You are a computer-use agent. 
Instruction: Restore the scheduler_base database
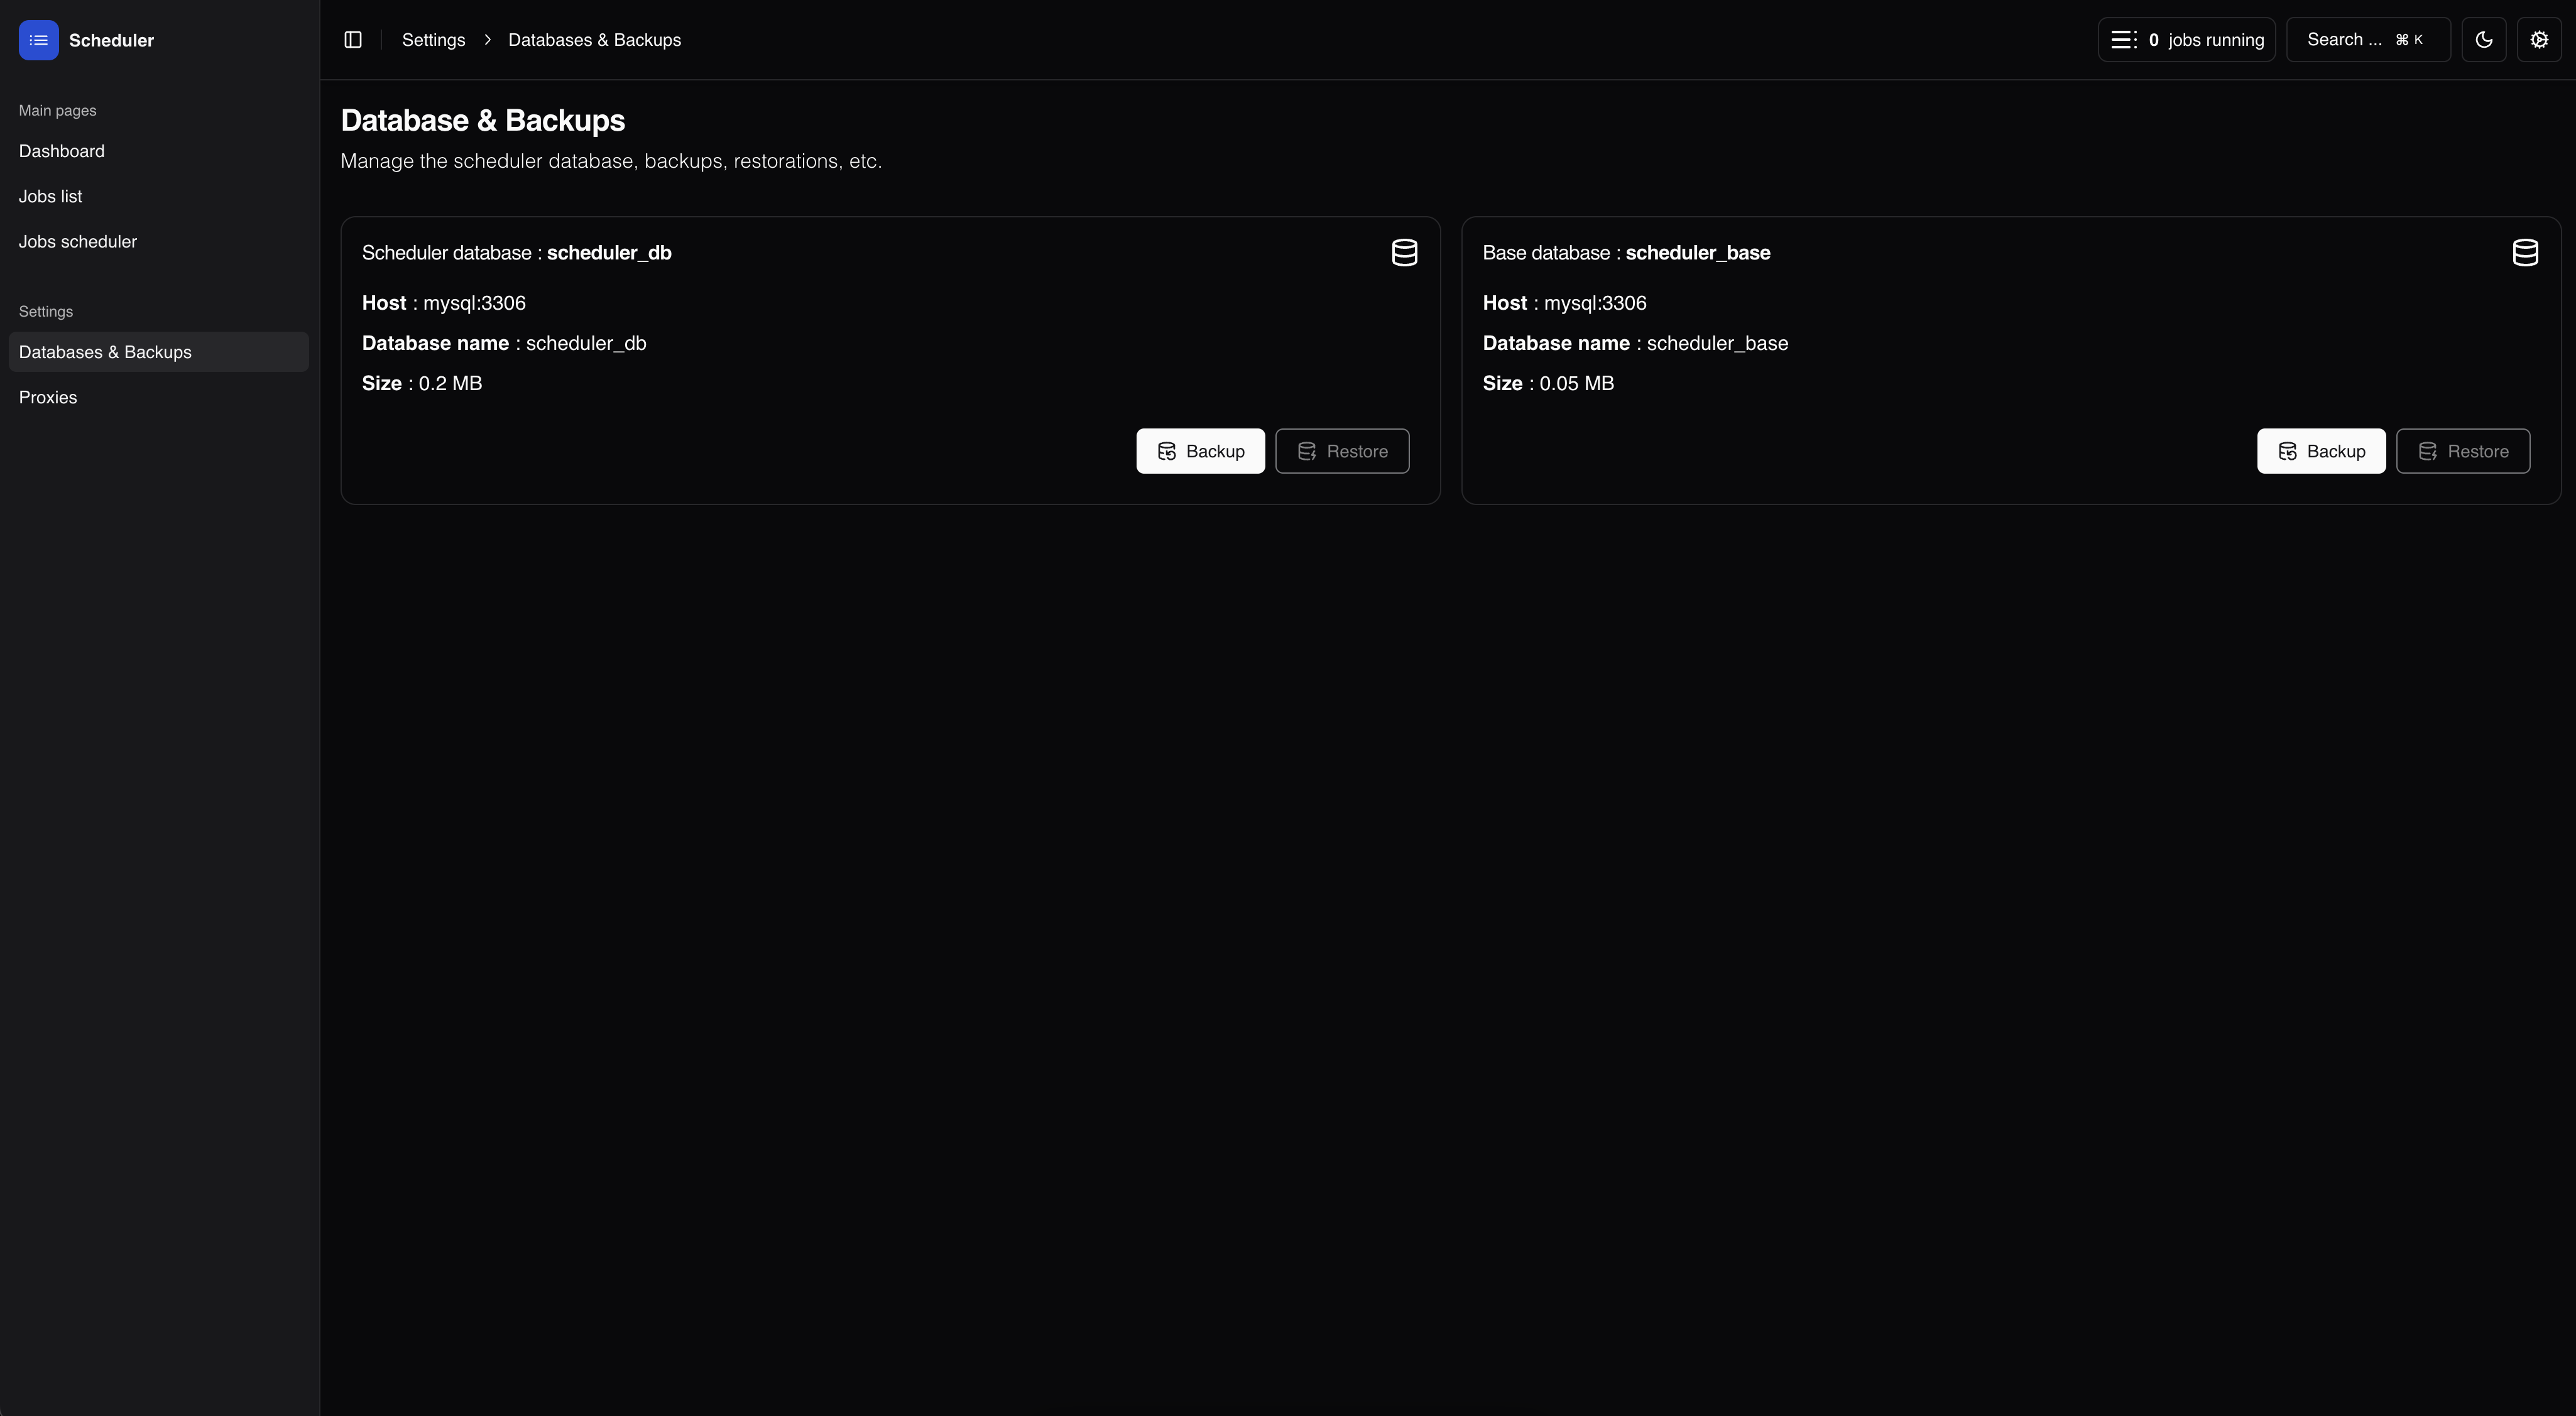2462,451
